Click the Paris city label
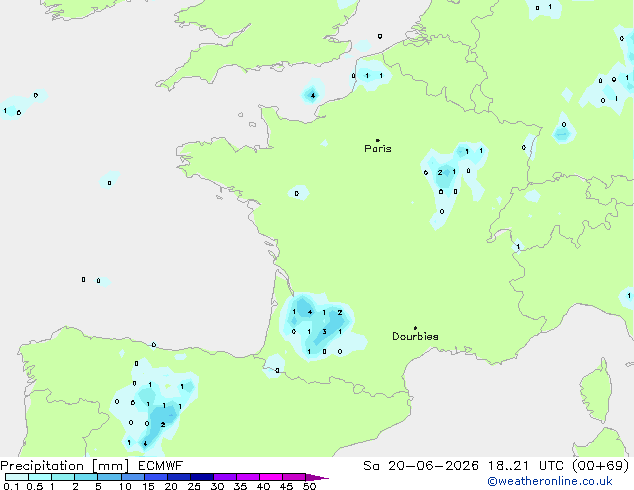This screenshot has height=490, width=634. tap(378, 149)
